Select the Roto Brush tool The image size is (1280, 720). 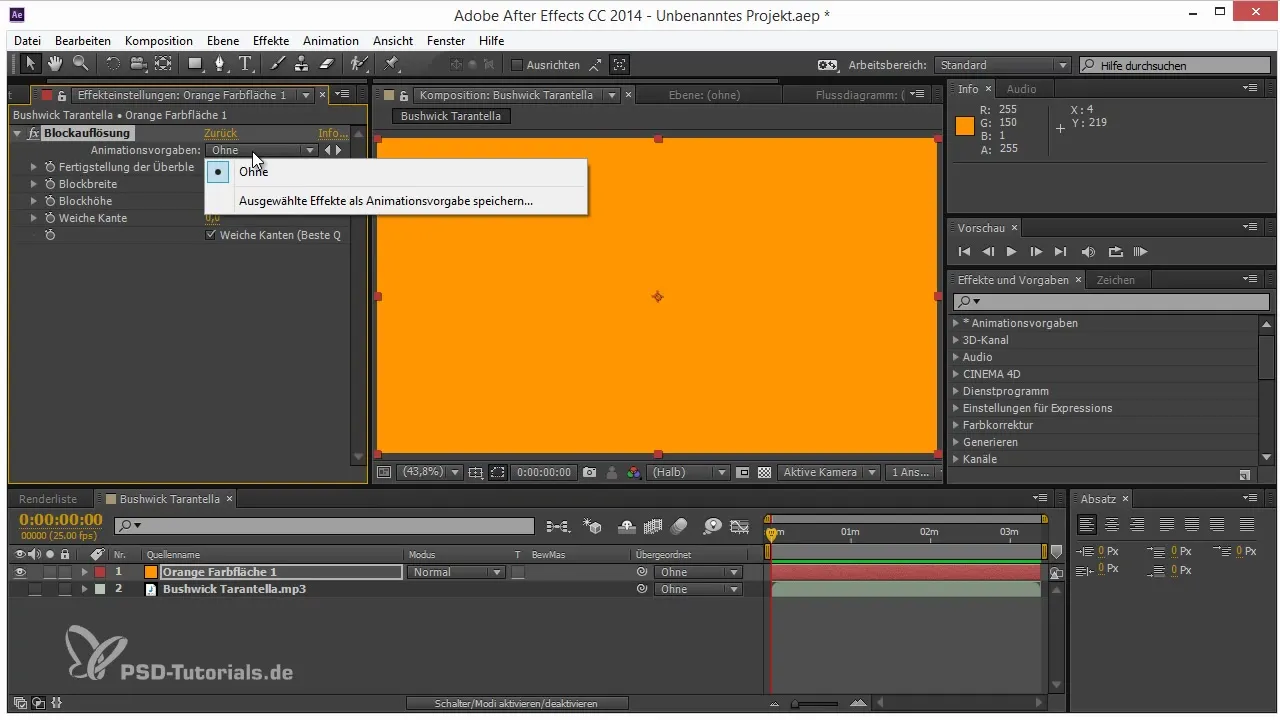(358, 64)
